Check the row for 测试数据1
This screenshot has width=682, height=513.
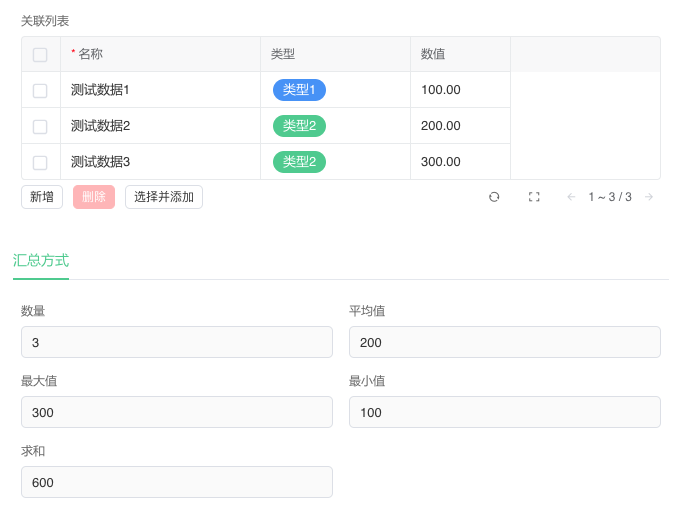point(40,90)
